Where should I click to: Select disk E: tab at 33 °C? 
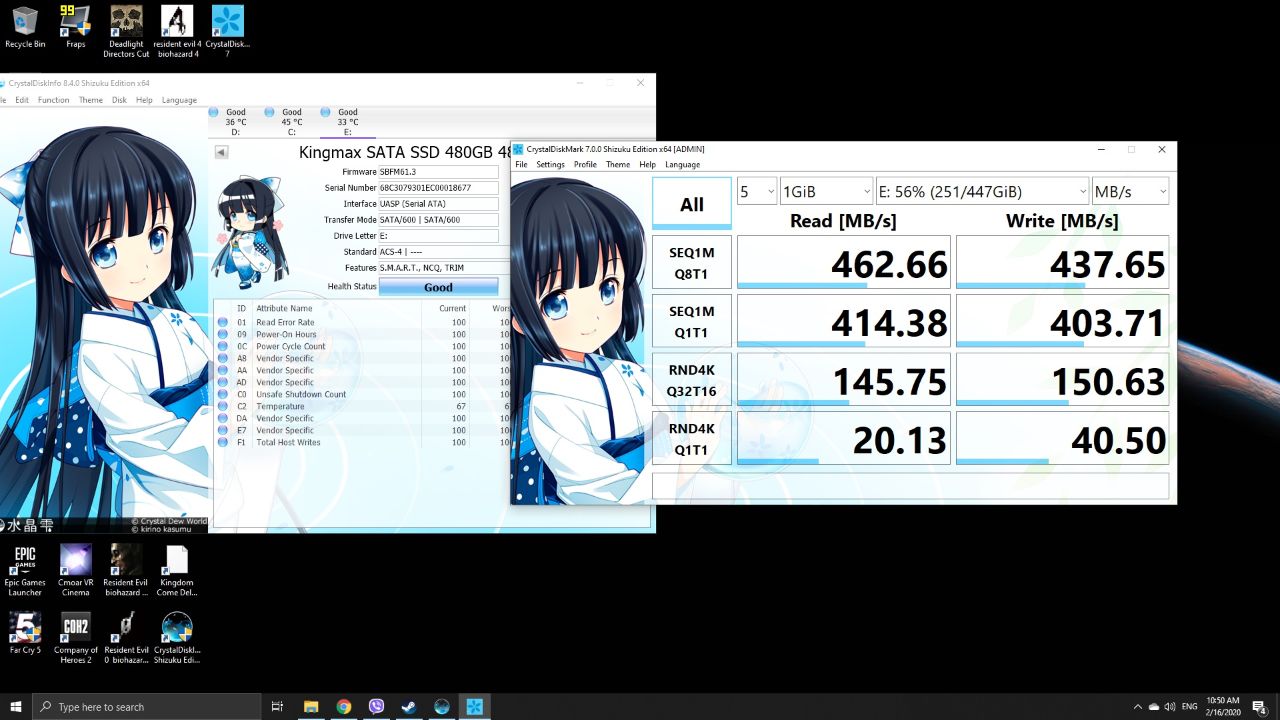click(347, 122)
